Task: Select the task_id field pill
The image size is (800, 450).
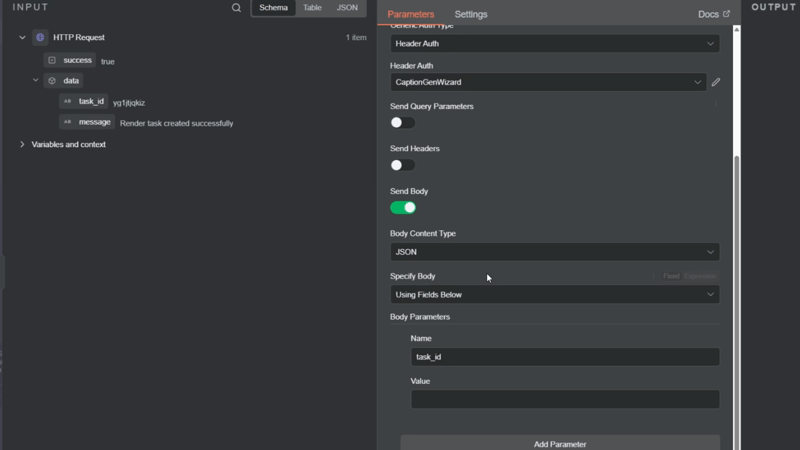Action: pos(84,102)
